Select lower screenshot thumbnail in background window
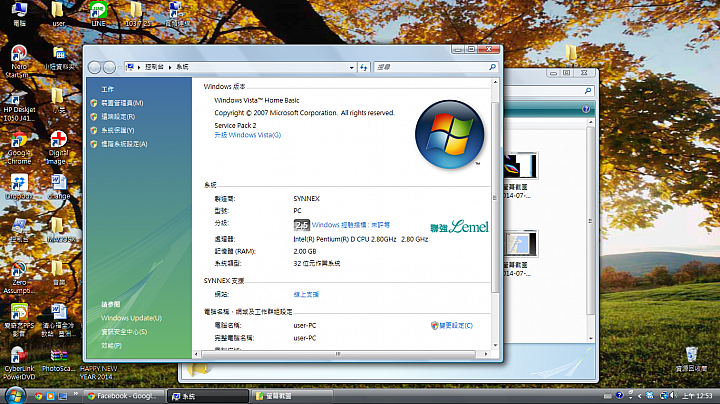The image size is (720, 404). coord(521,244)
